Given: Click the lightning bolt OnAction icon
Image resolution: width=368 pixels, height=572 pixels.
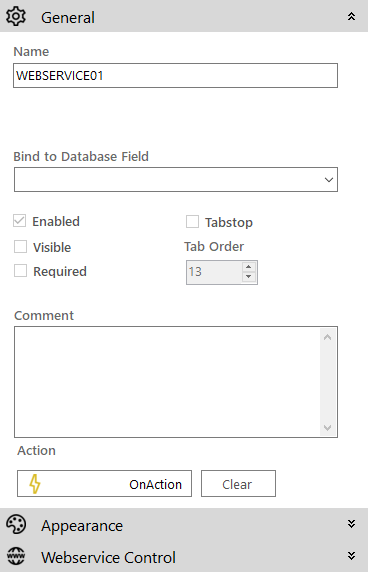Looking at the screenshot, I should click(x=35, y=484).
